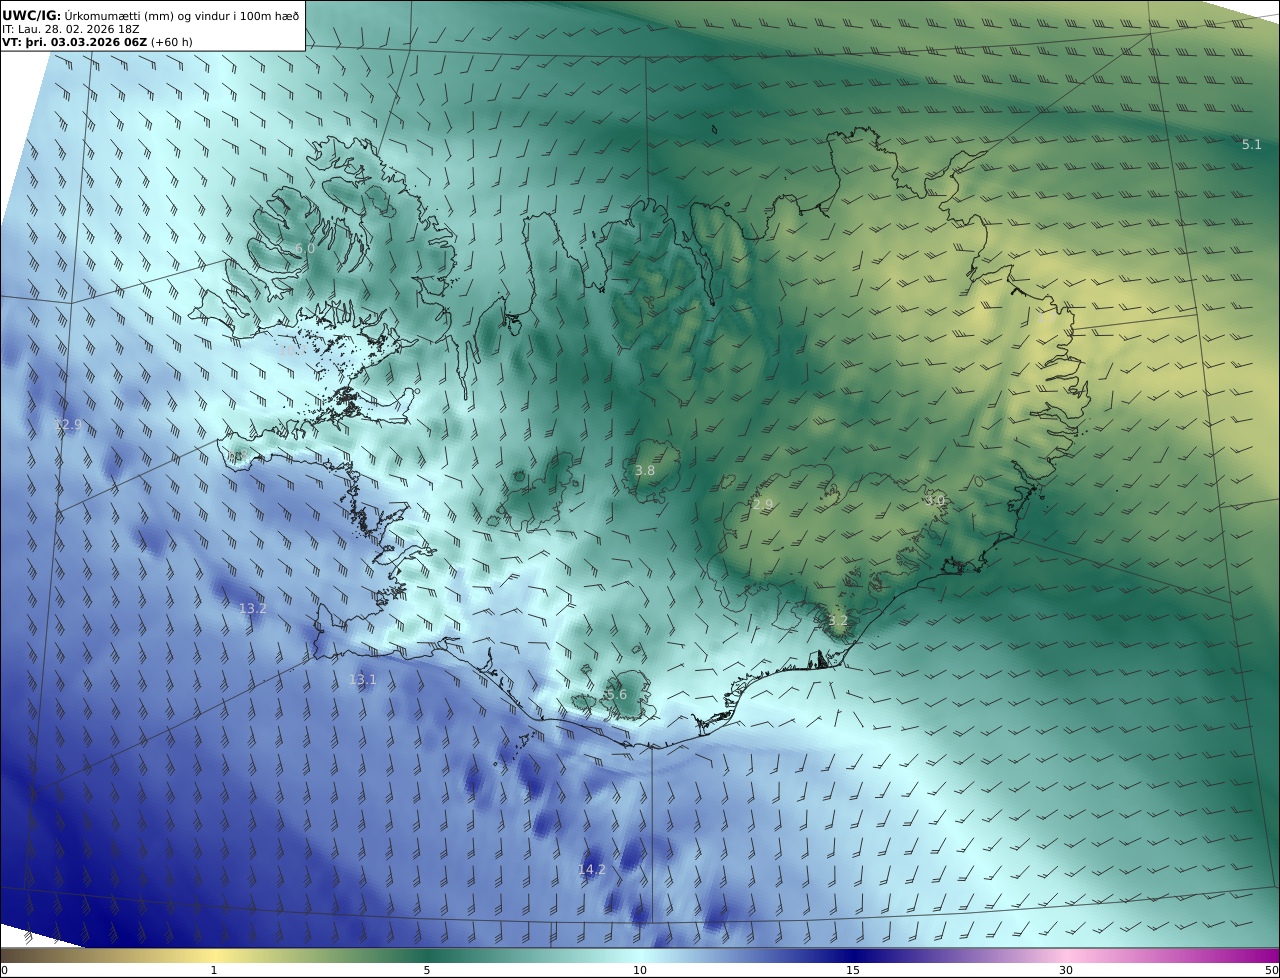Click the colorbar tick label 1
1280x978 pixels.
[213, 970]
